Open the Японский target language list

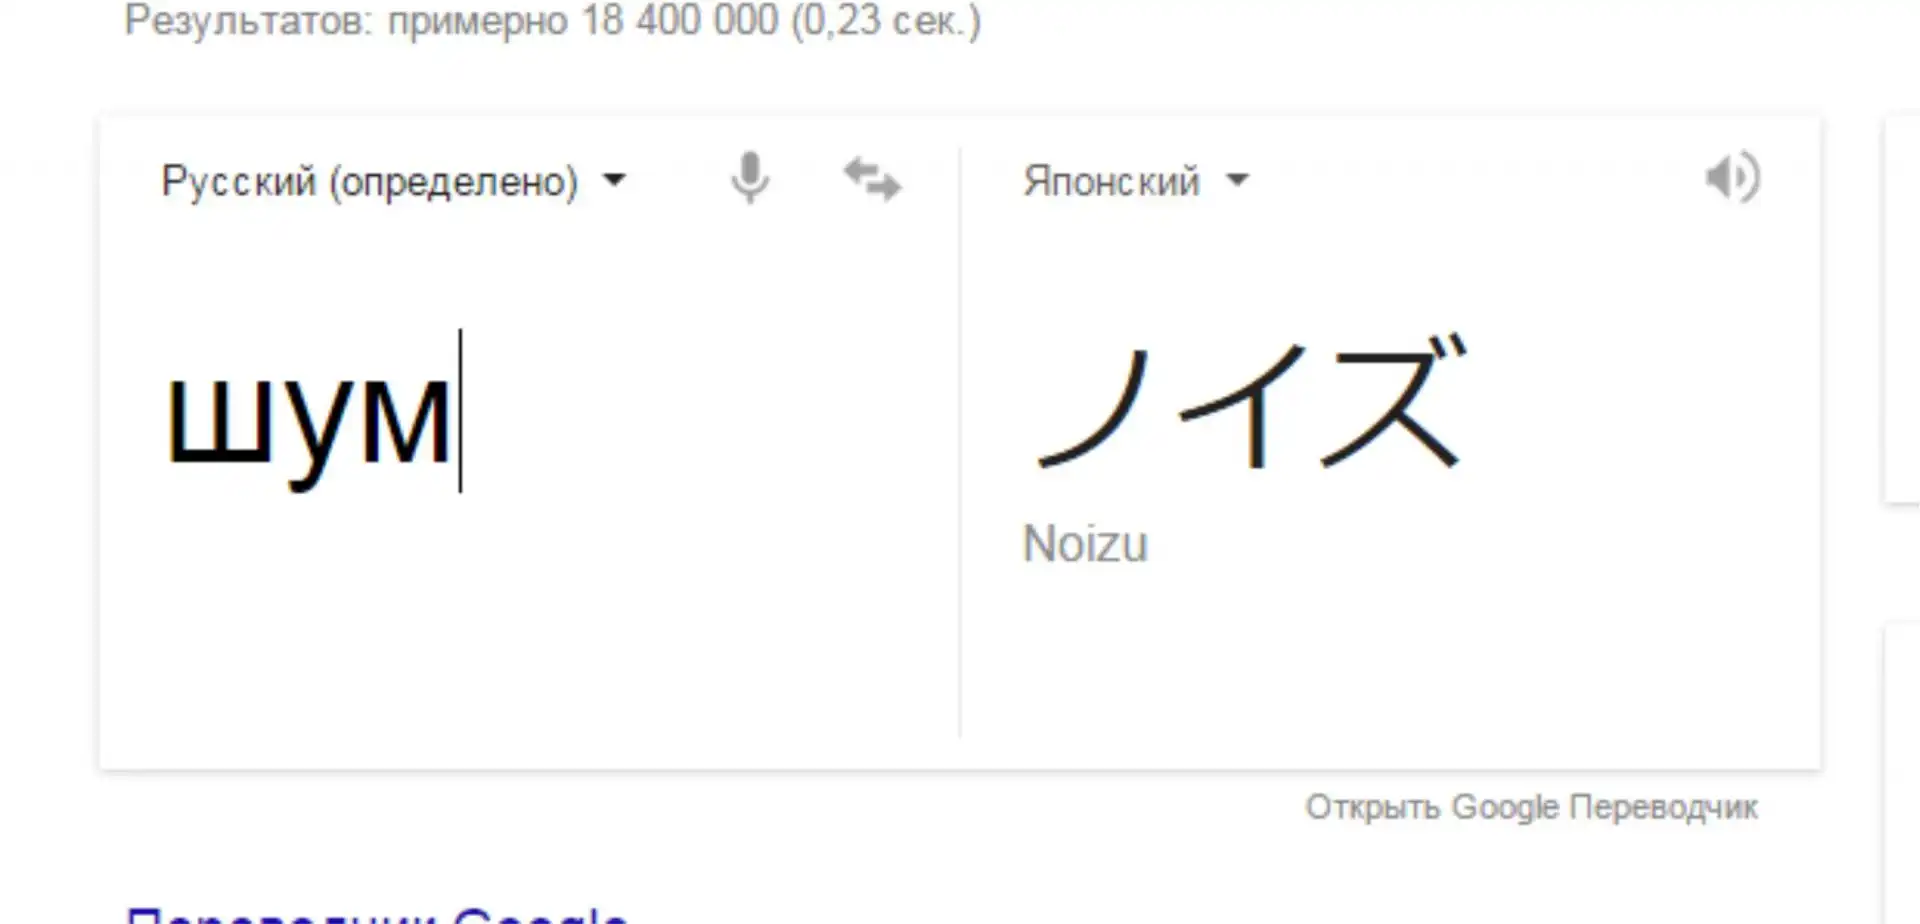[x=1111, y=182]
